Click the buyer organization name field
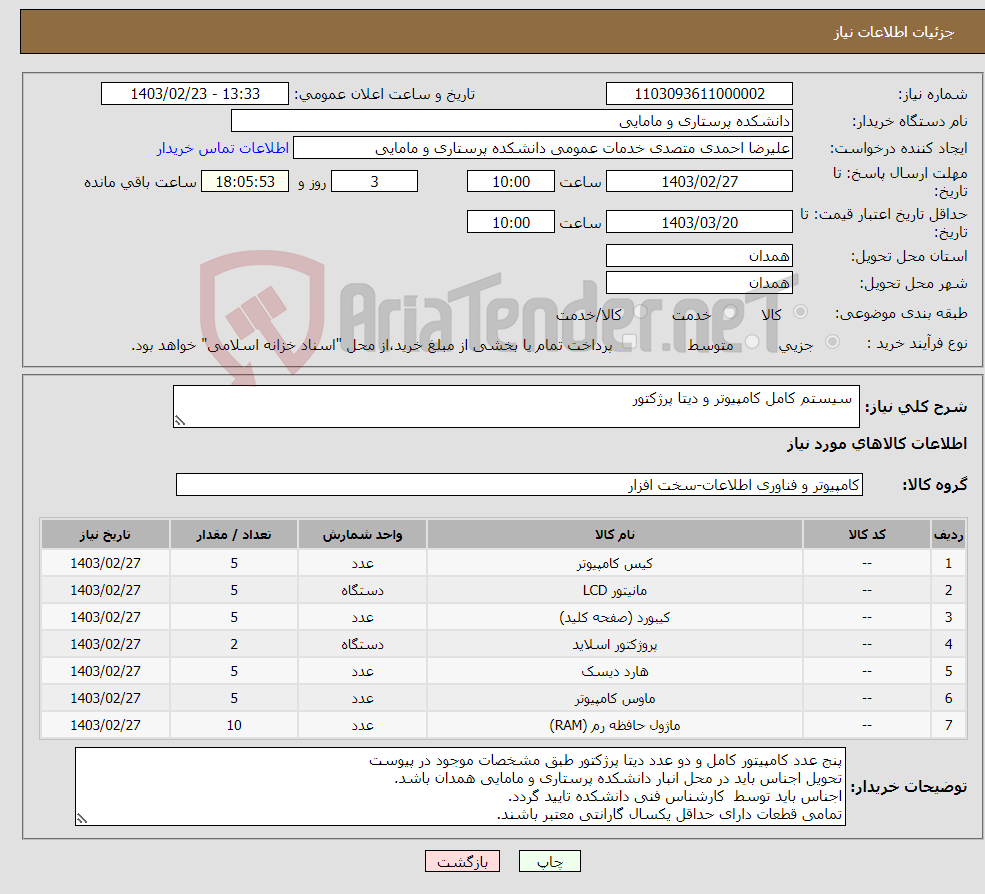Viewport: 985px width, 894px height. (512, 121)
